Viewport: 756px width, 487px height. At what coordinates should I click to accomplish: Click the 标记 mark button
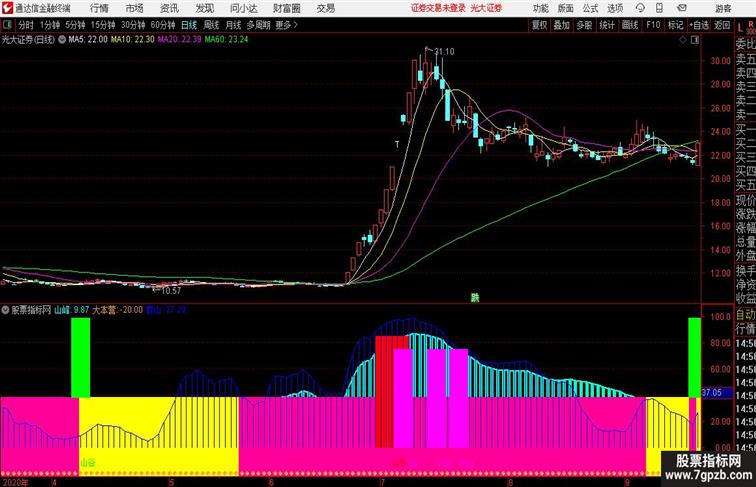tap(675, 25)
